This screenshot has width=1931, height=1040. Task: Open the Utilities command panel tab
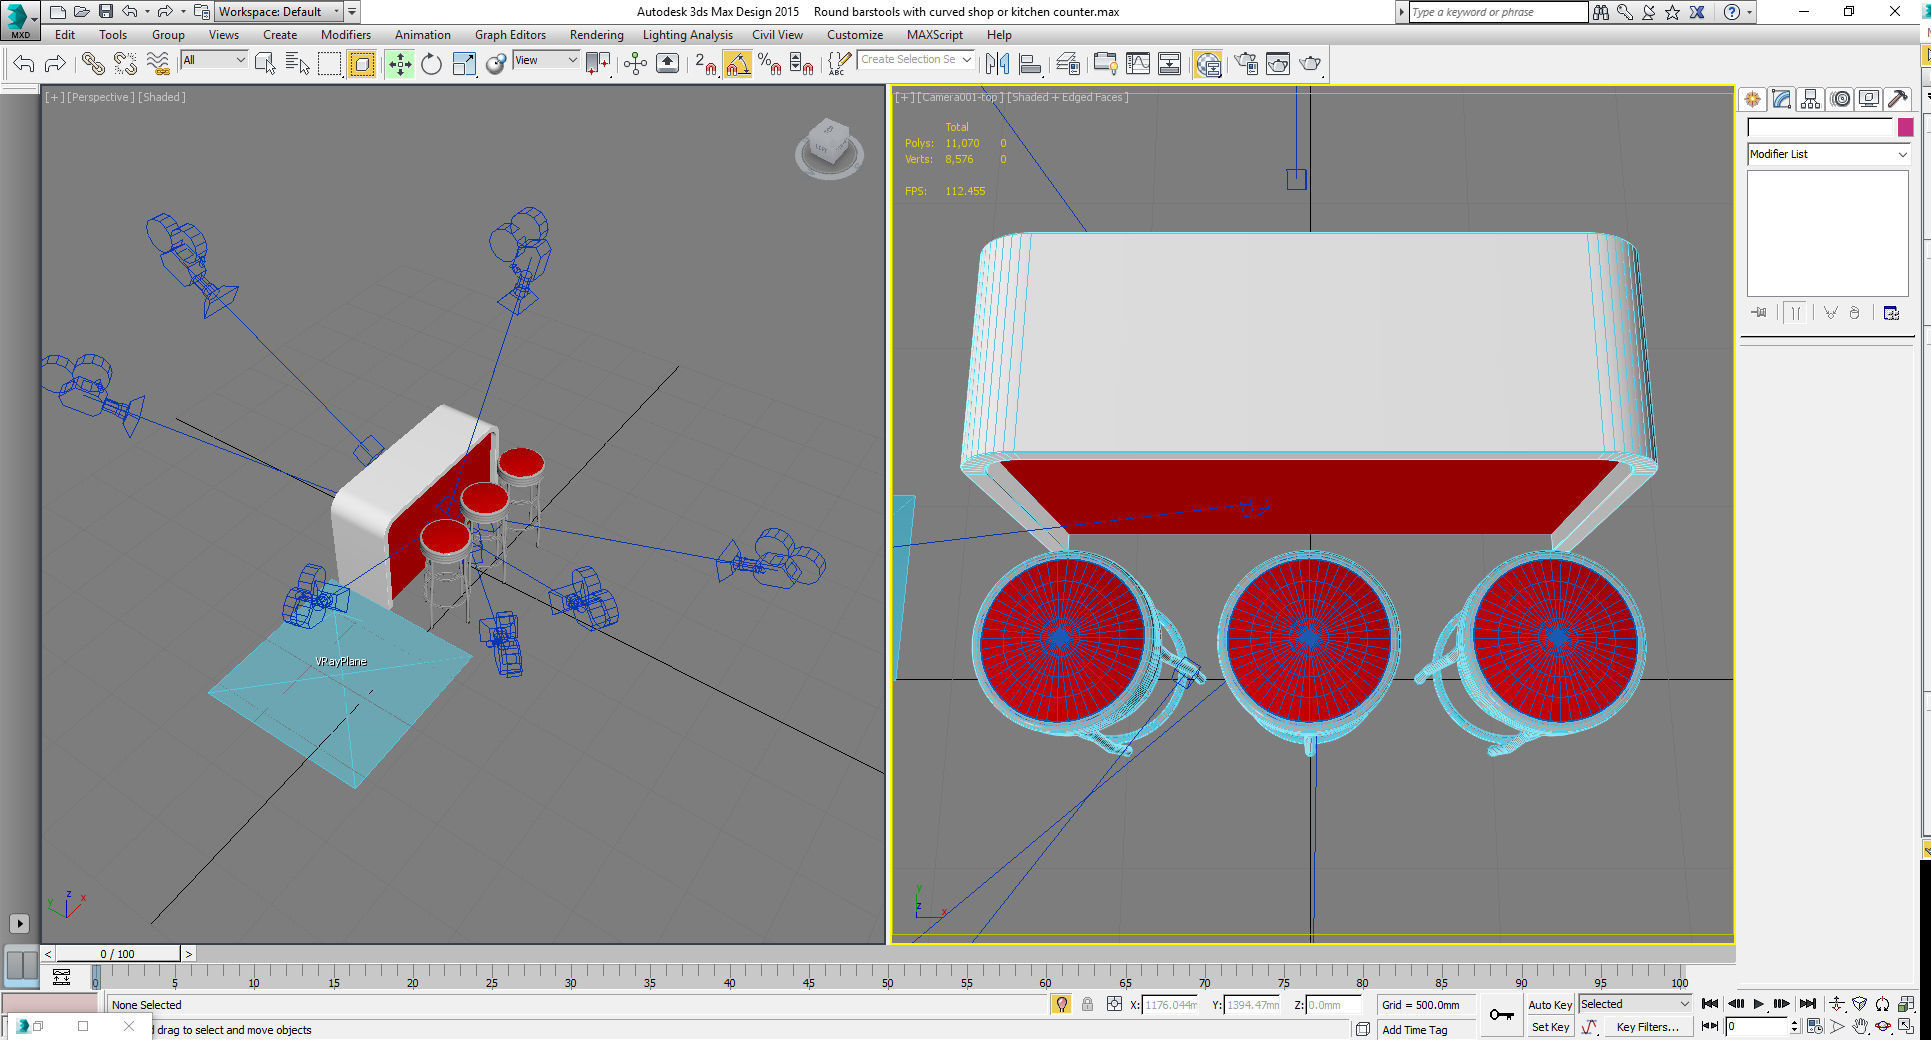coord(1897,99)
